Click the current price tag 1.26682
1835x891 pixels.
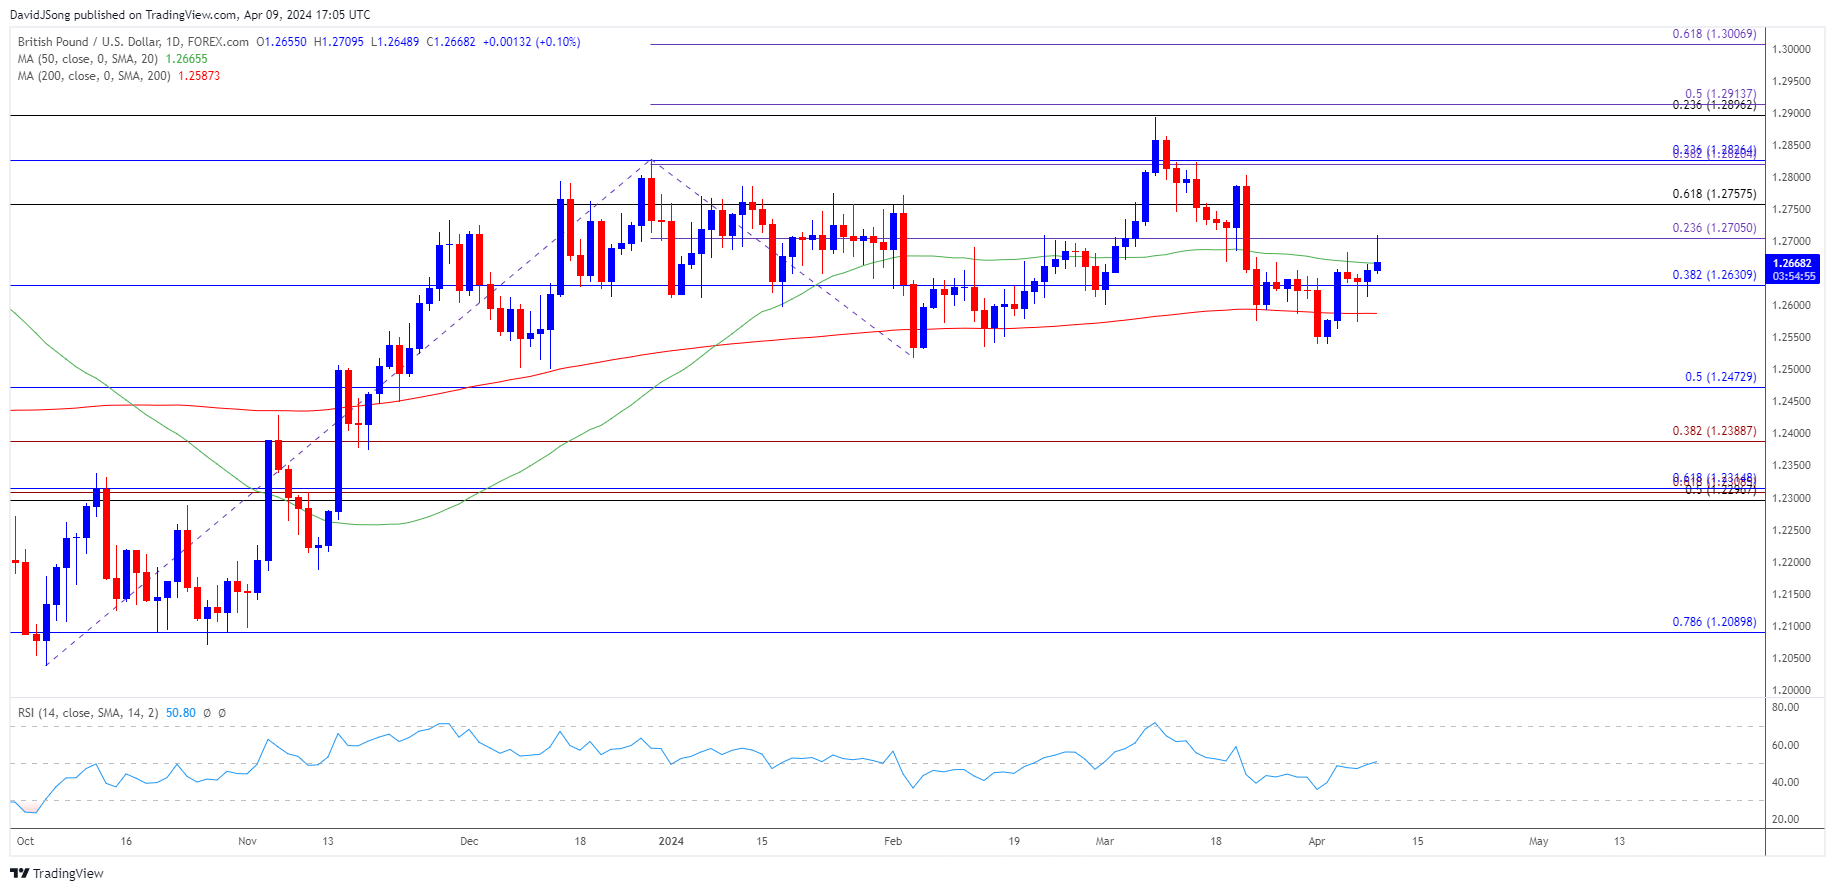(x=1793, y=264)
